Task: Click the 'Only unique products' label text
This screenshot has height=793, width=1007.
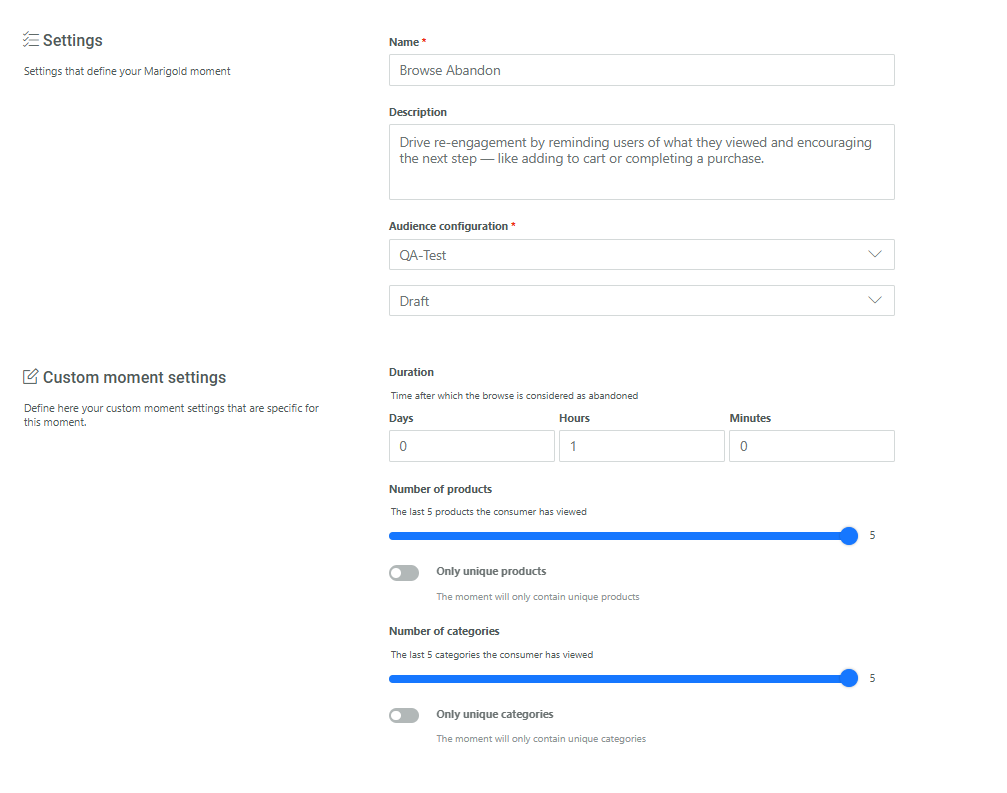Action: [x=491, y=572]
